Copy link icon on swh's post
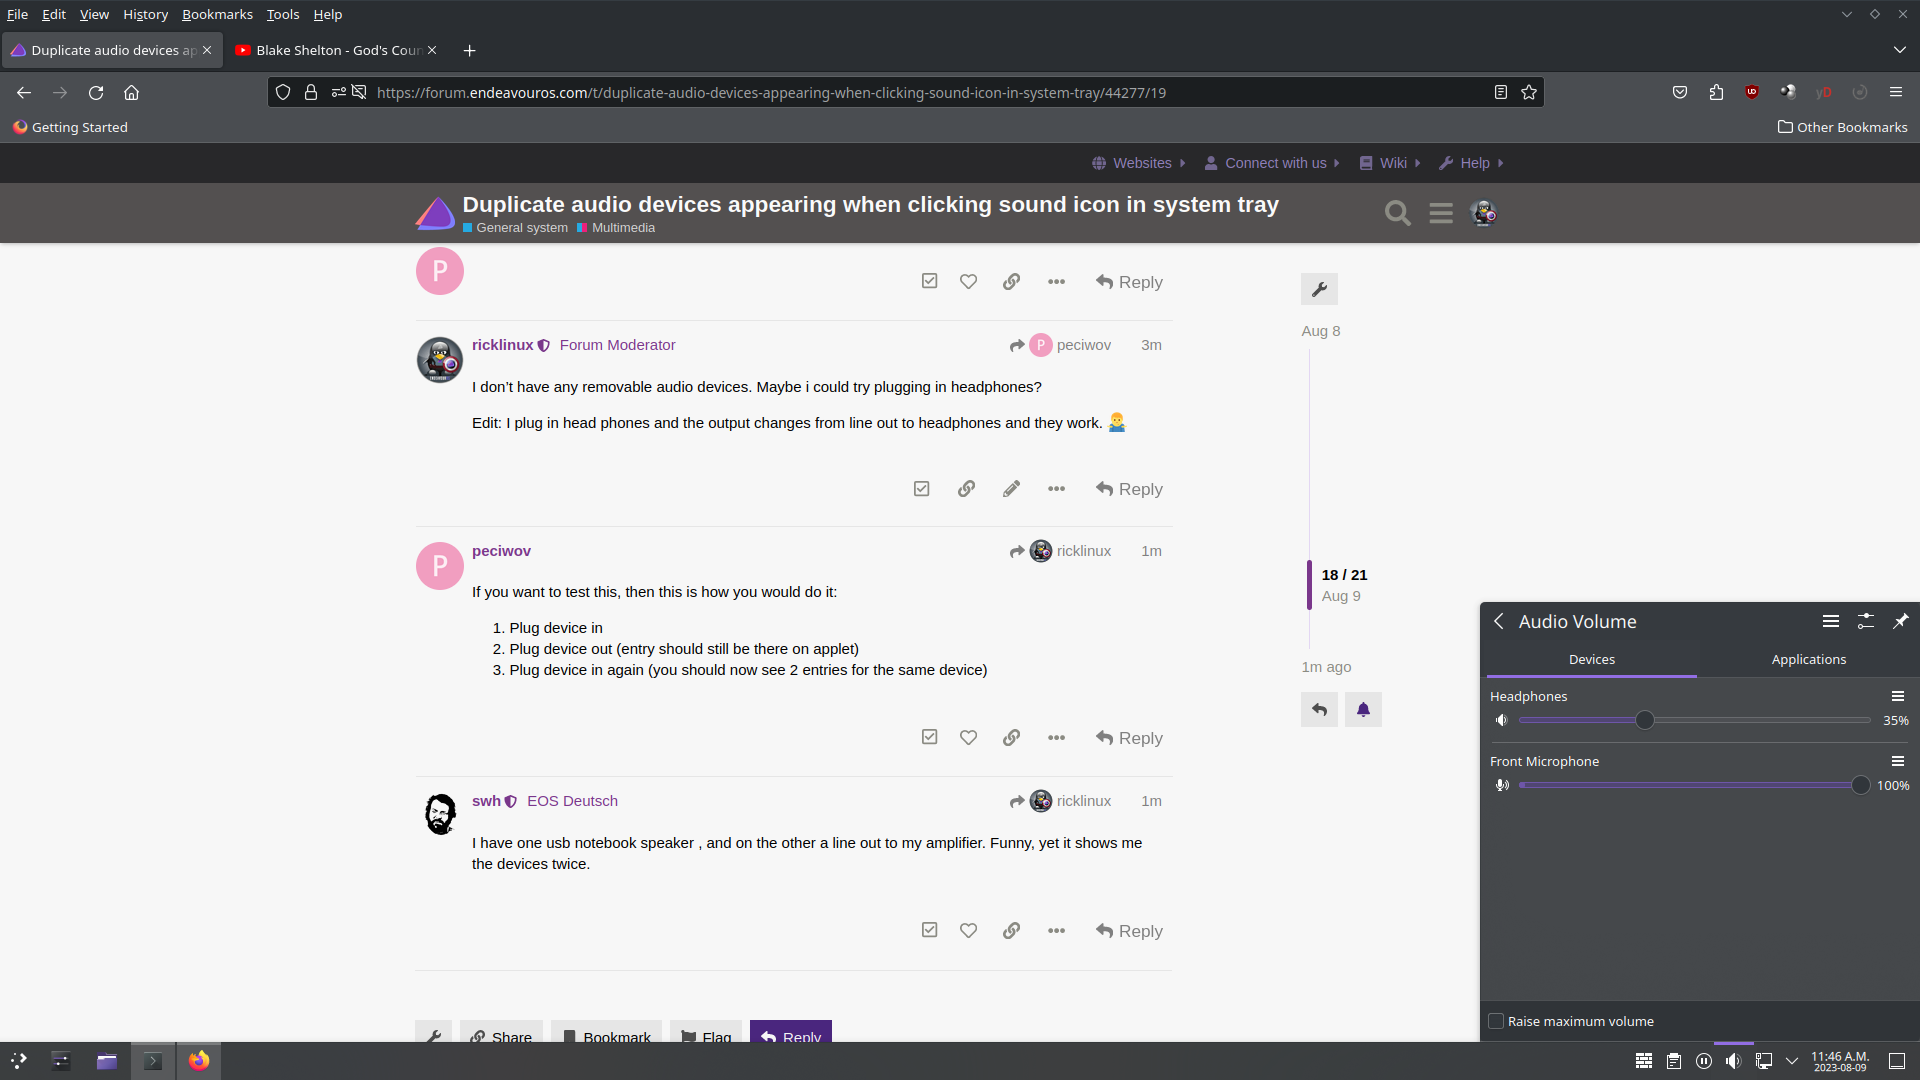This screenshot has width=1920, height=1080. pyautogui.click(x=1011, y=930)
